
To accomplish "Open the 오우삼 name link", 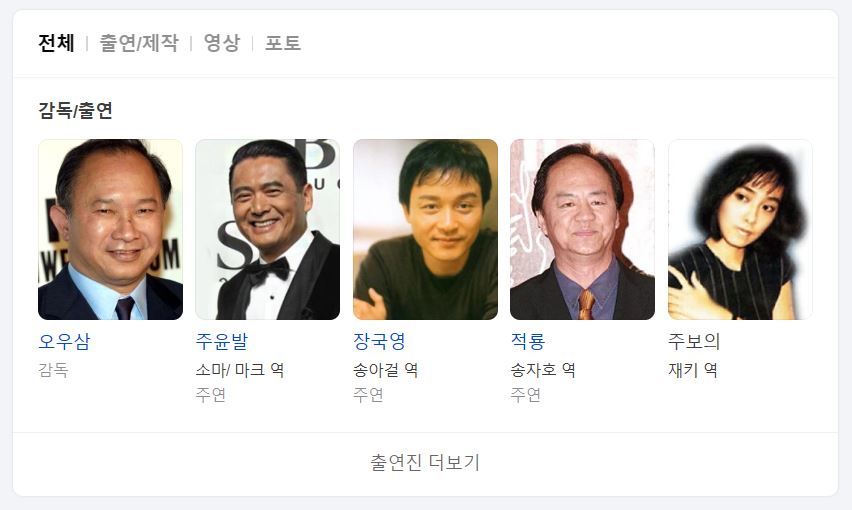I will pyautogui.click(x=64, y=342).
